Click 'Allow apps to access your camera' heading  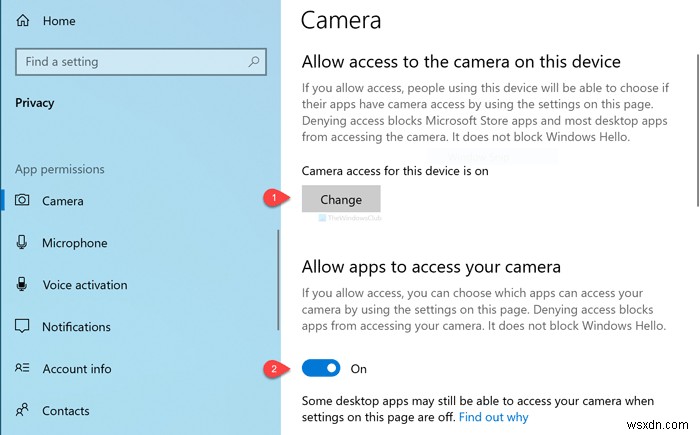431,267
